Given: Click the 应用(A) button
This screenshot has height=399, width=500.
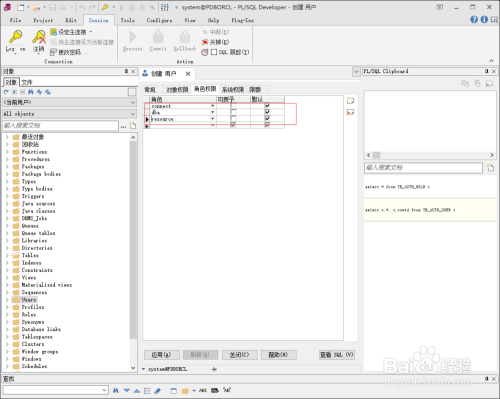Looking at the screenshot, I should pyautogui.click(x=162, y=355).
